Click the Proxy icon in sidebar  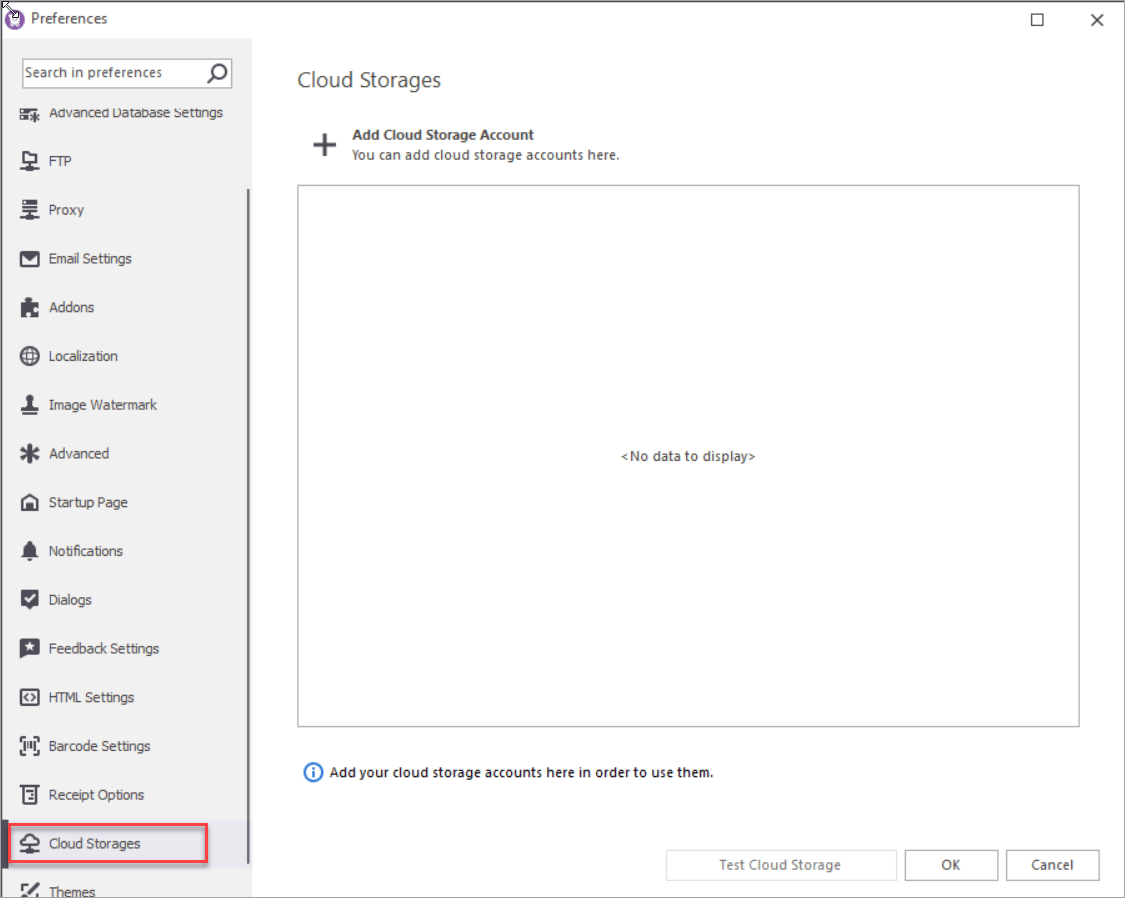coord(29,210)
